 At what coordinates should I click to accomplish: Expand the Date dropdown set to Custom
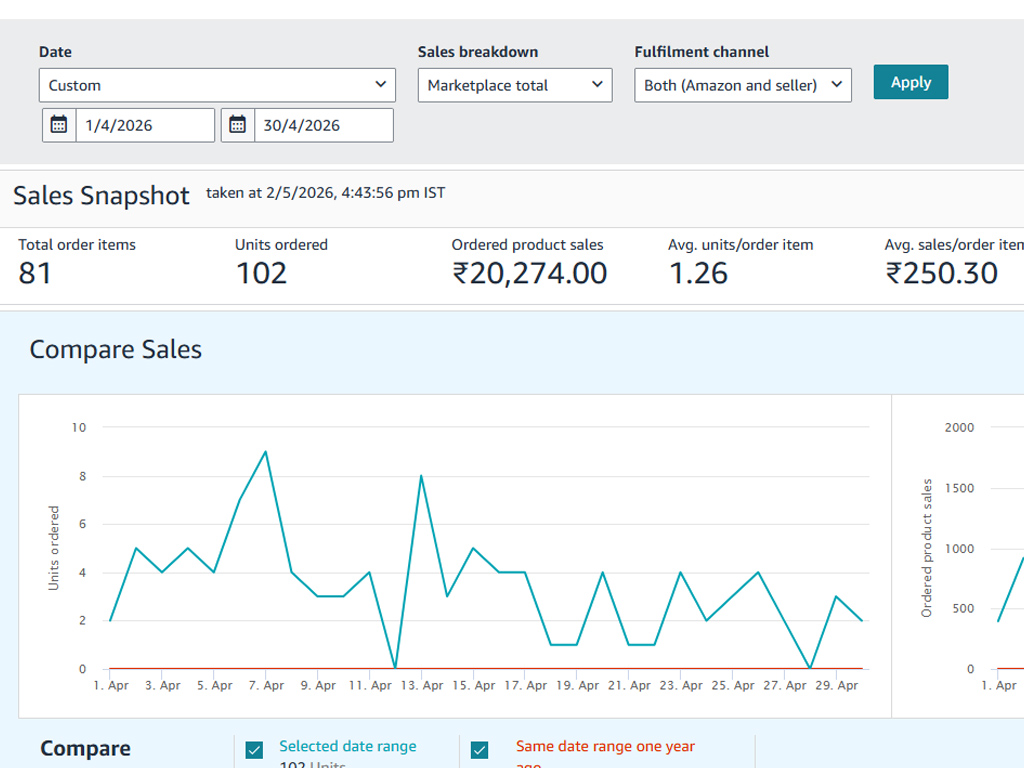tap(217, 85)
